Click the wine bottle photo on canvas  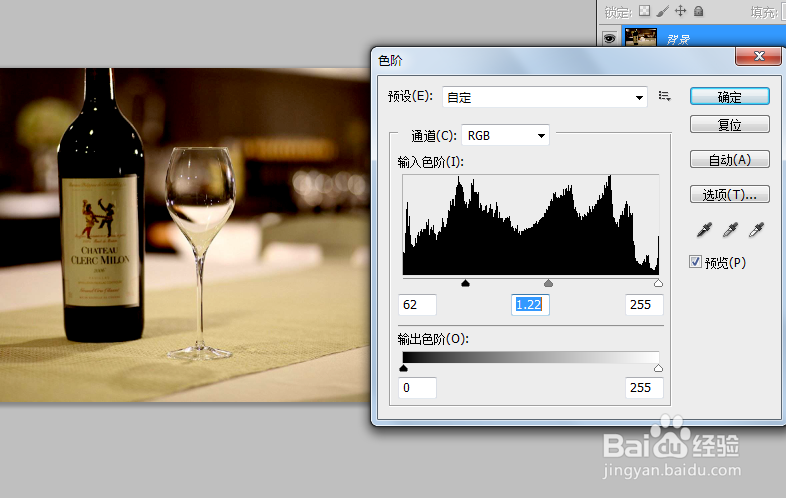pyautogui.click(x=184, y=235)
